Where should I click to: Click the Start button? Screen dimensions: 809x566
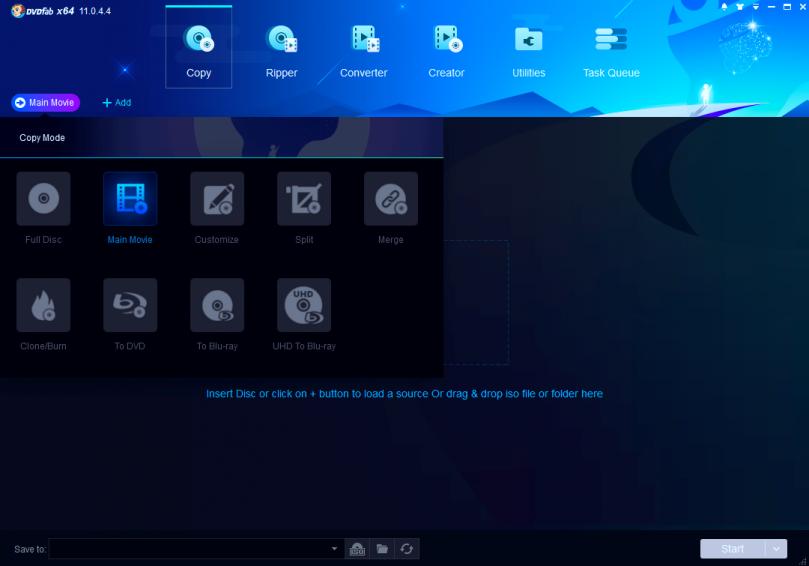tap(733, 549)
